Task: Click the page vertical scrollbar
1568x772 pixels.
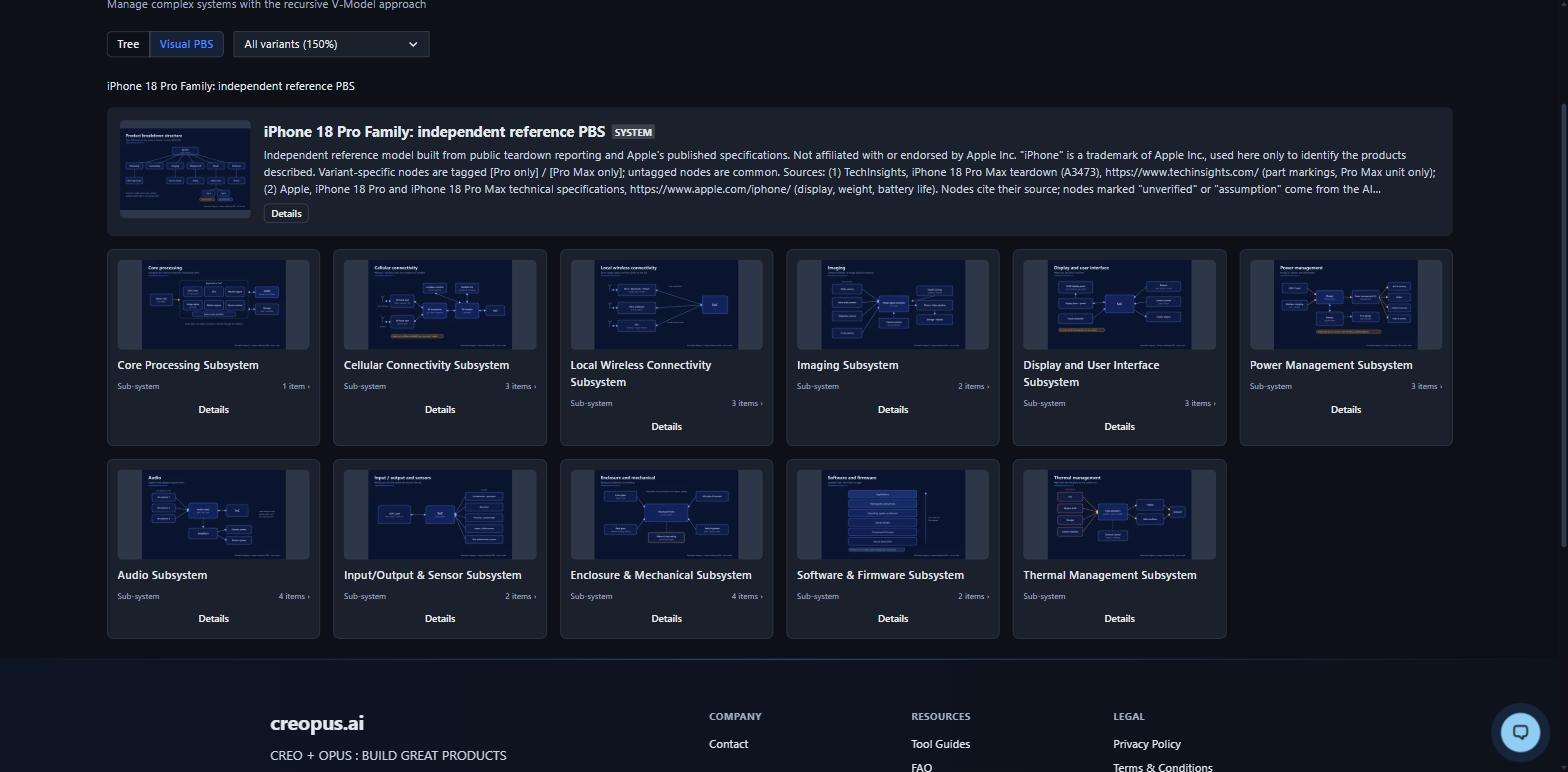Action: 1563,323
